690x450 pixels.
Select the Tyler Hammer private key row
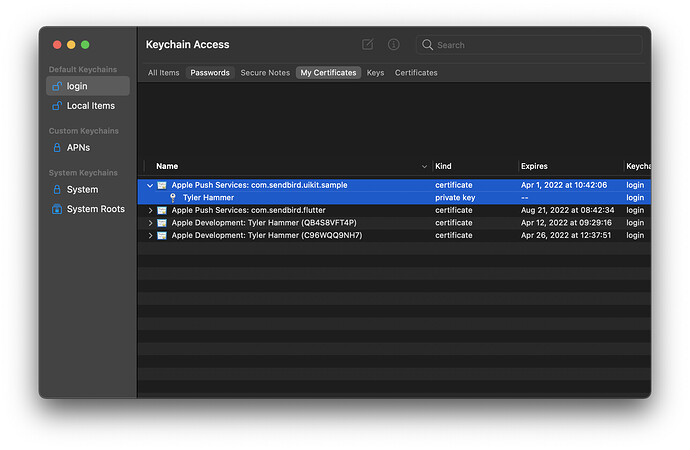tap(394, 198)
